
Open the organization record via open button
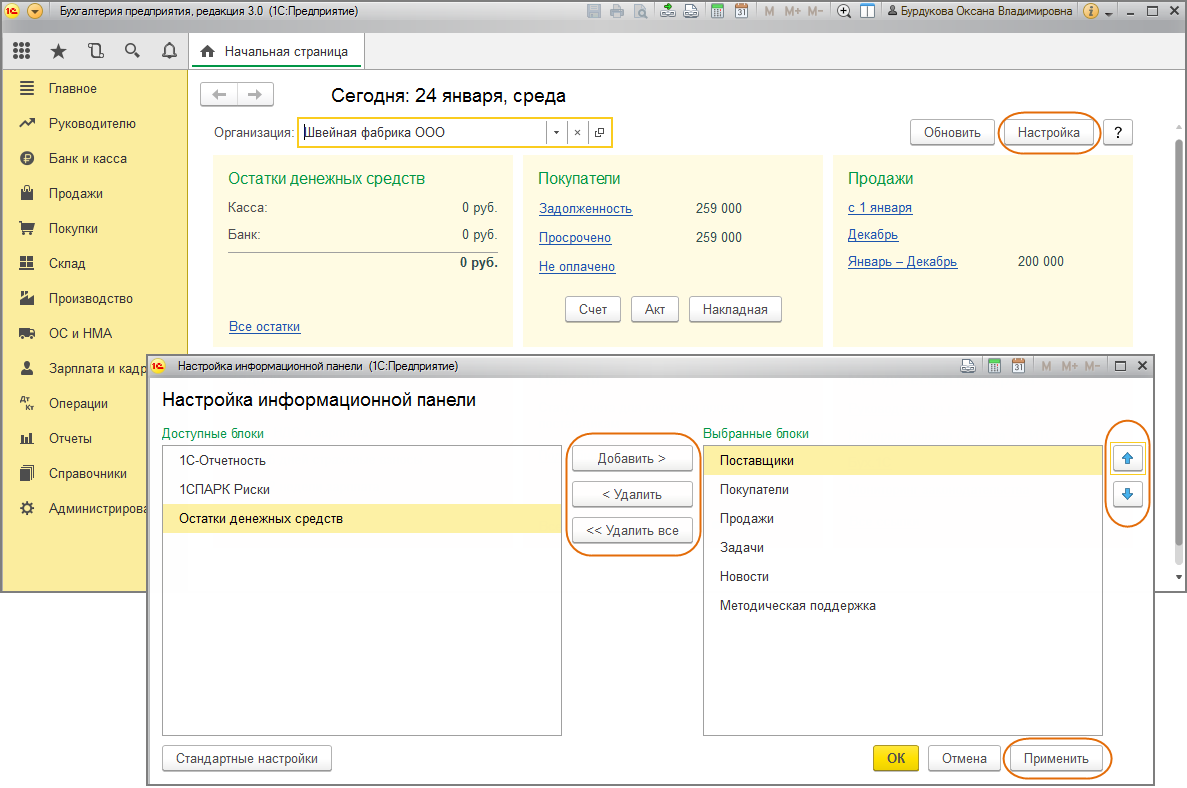pos(599,133)
